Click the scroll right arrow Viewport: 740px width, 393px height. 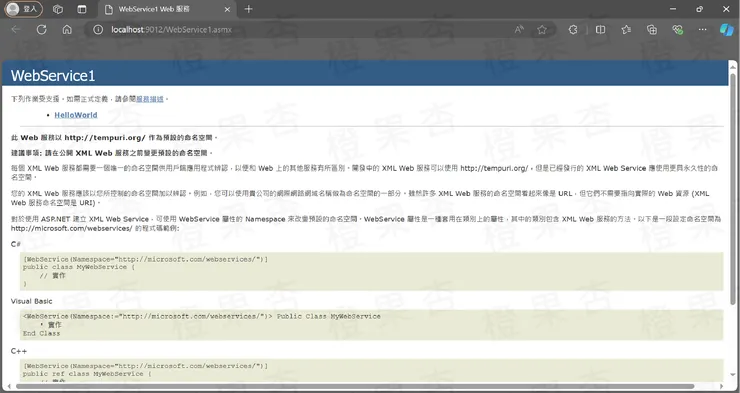[x=723, y=386]
